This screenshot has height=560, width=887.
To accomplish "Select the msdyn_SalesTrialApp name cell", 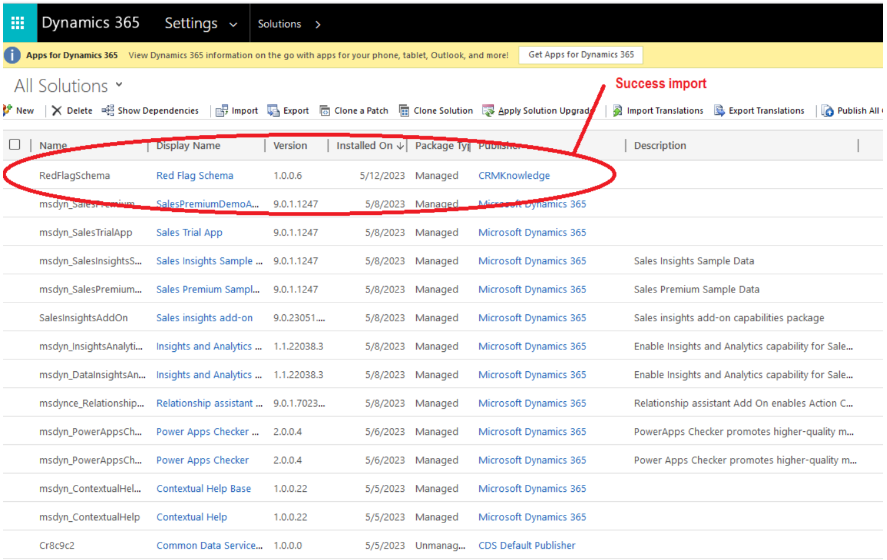I will 85,232.
